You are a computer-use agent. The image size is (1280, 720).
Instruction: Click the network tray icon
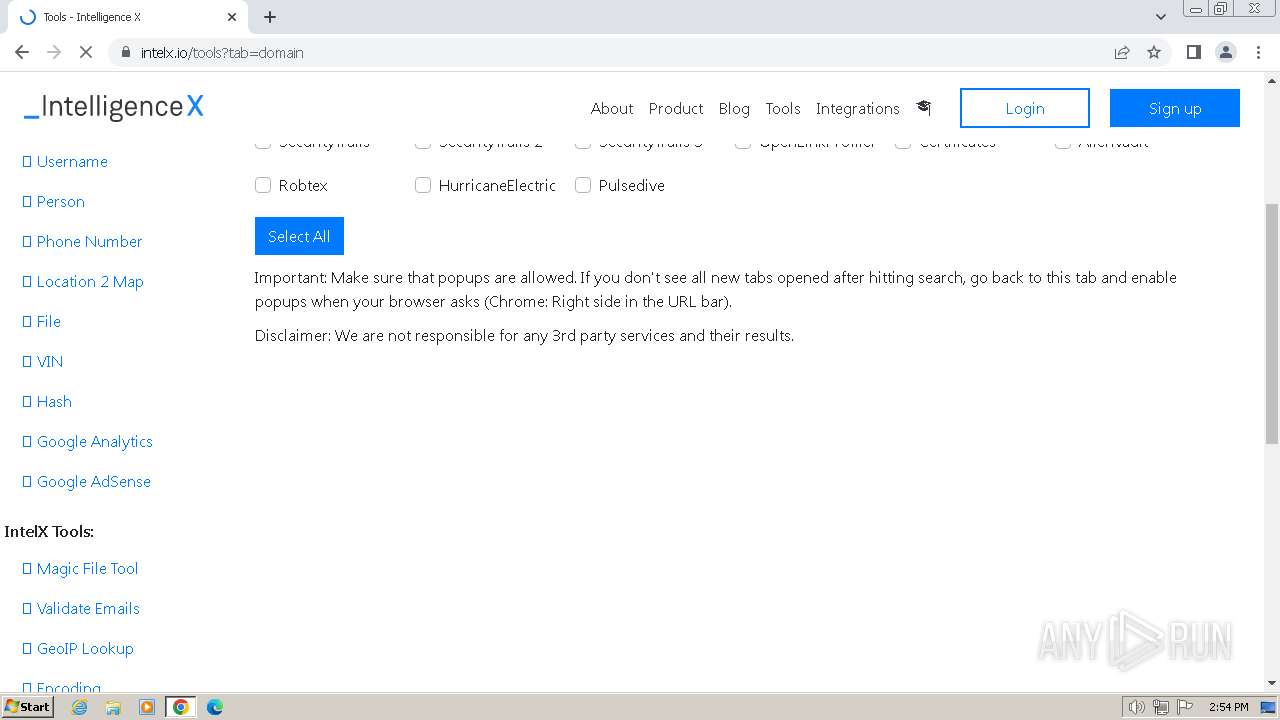tap(1161, 707)
